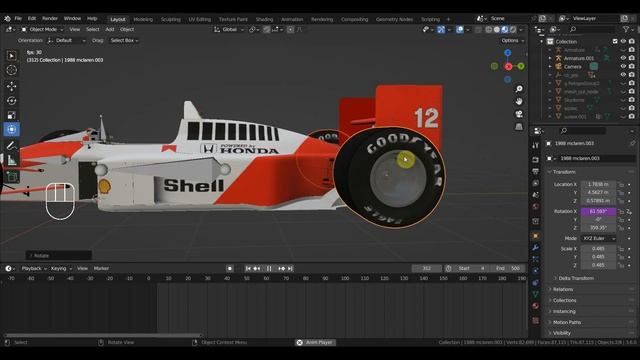Select the Move tool
Viewport: 640px width, 360px height.
[x=11, y=86]
